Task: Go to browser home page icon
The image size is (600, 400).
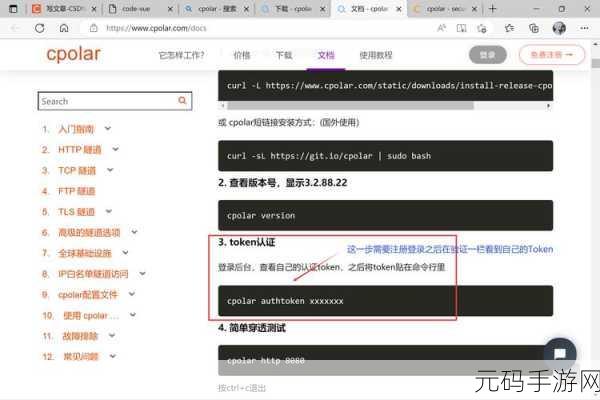Action: [64, 28]
